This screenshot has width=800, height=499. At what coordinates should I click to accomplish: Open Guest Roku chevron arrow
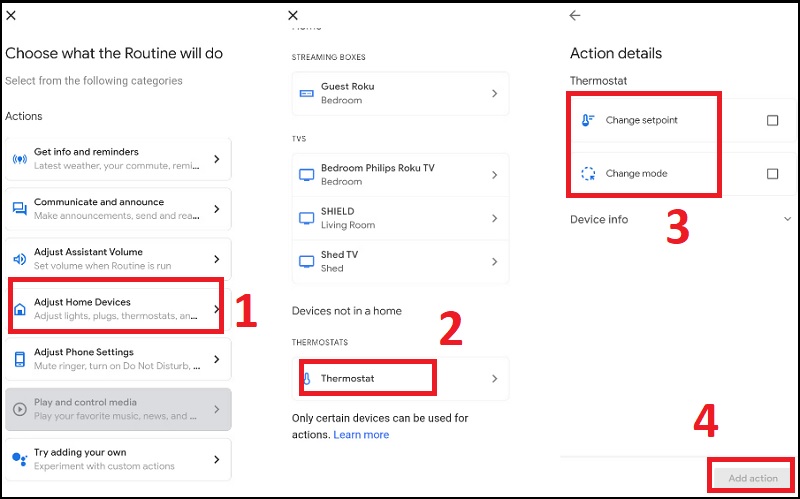pos(494,93)
